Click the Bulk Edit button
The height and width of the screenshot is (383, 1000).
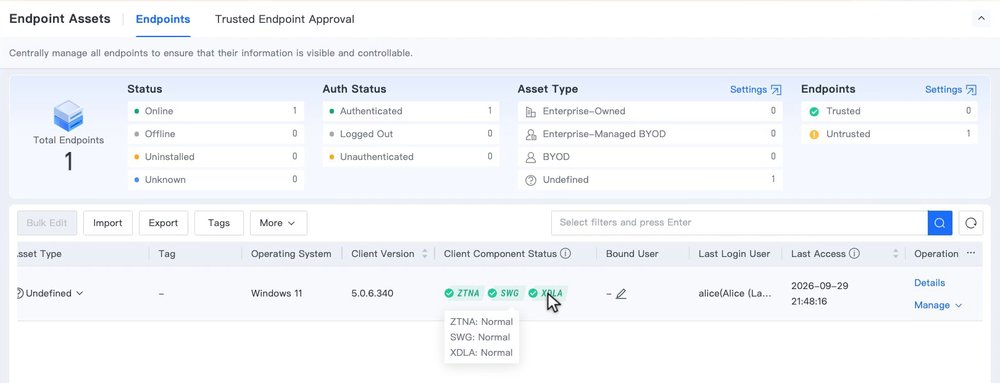tap(47, 223)
